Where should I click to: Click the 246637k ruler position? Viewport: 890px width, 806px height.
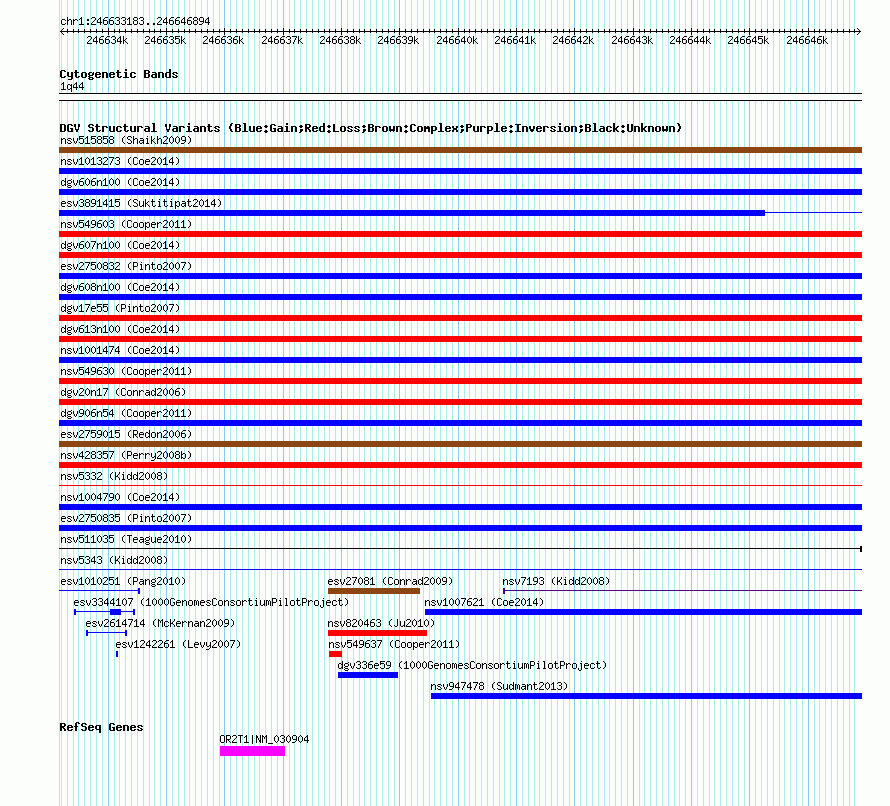click(282, 40)
